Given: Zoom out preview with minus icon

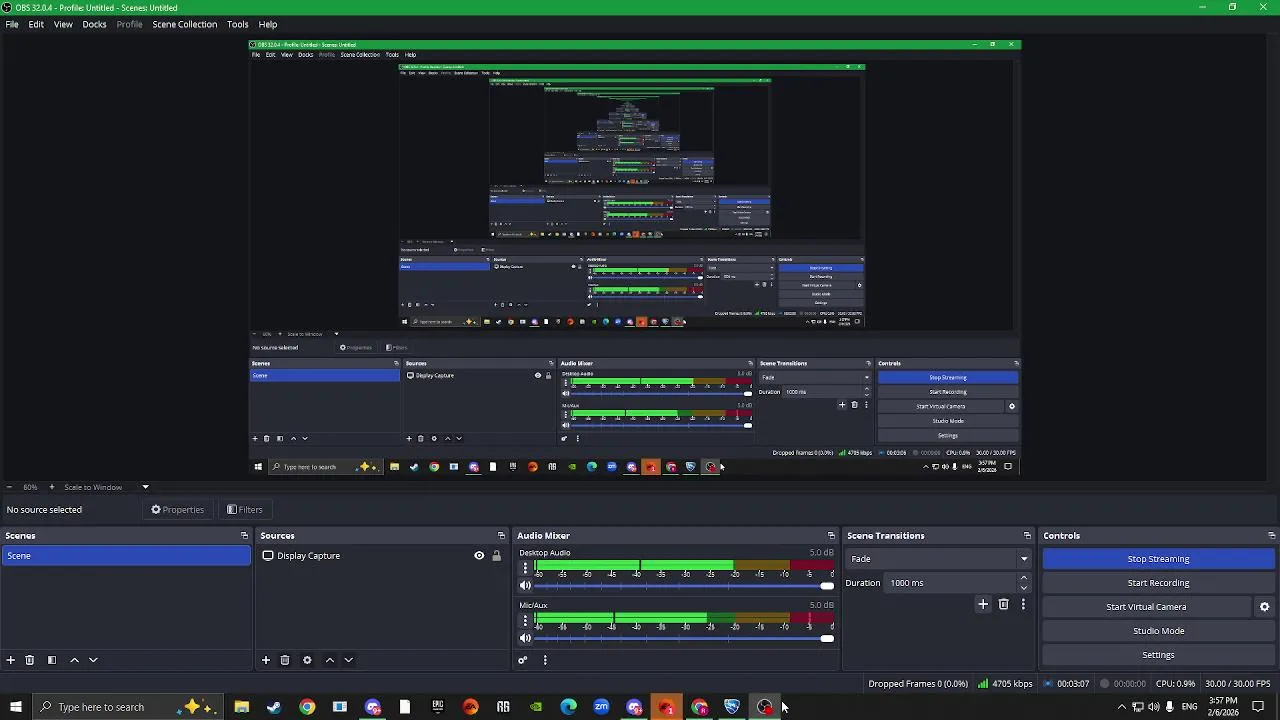Looking at the screenshot, I should point(9,487).
